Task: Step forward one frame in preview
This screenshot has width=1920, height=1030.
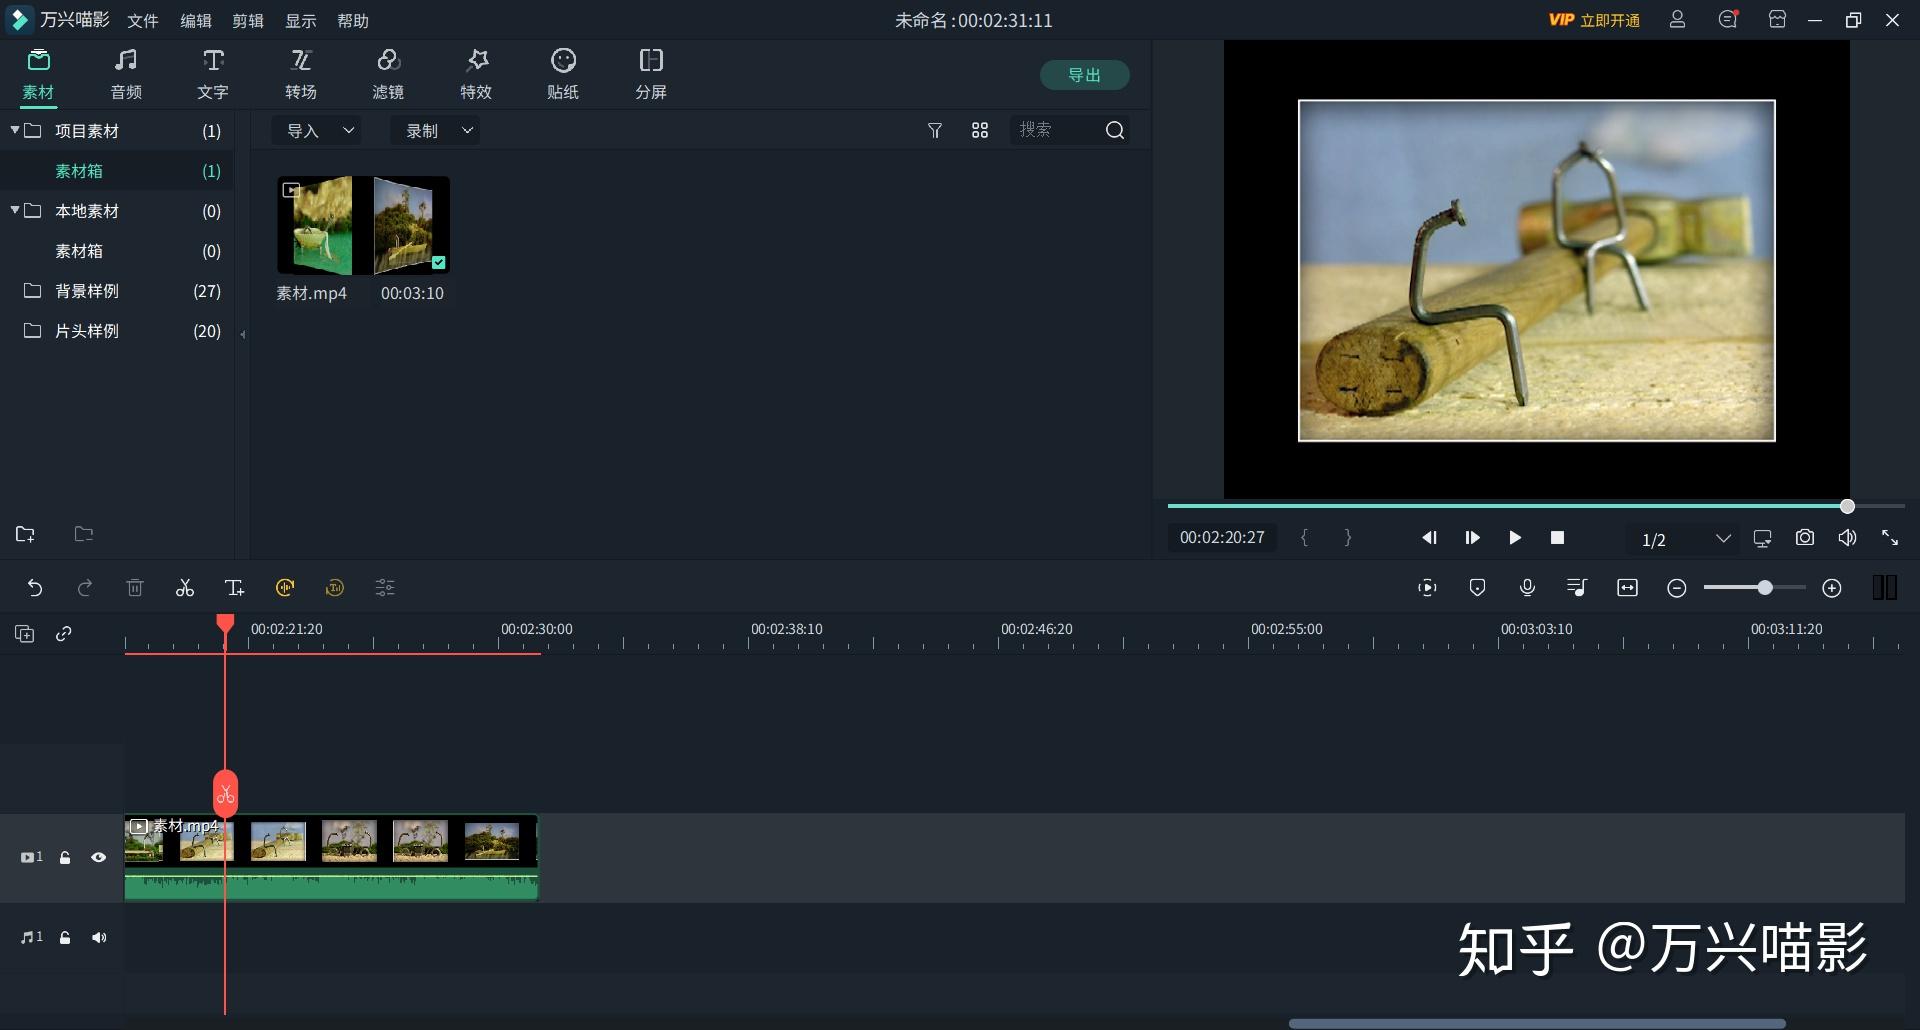Action: 1473,538
